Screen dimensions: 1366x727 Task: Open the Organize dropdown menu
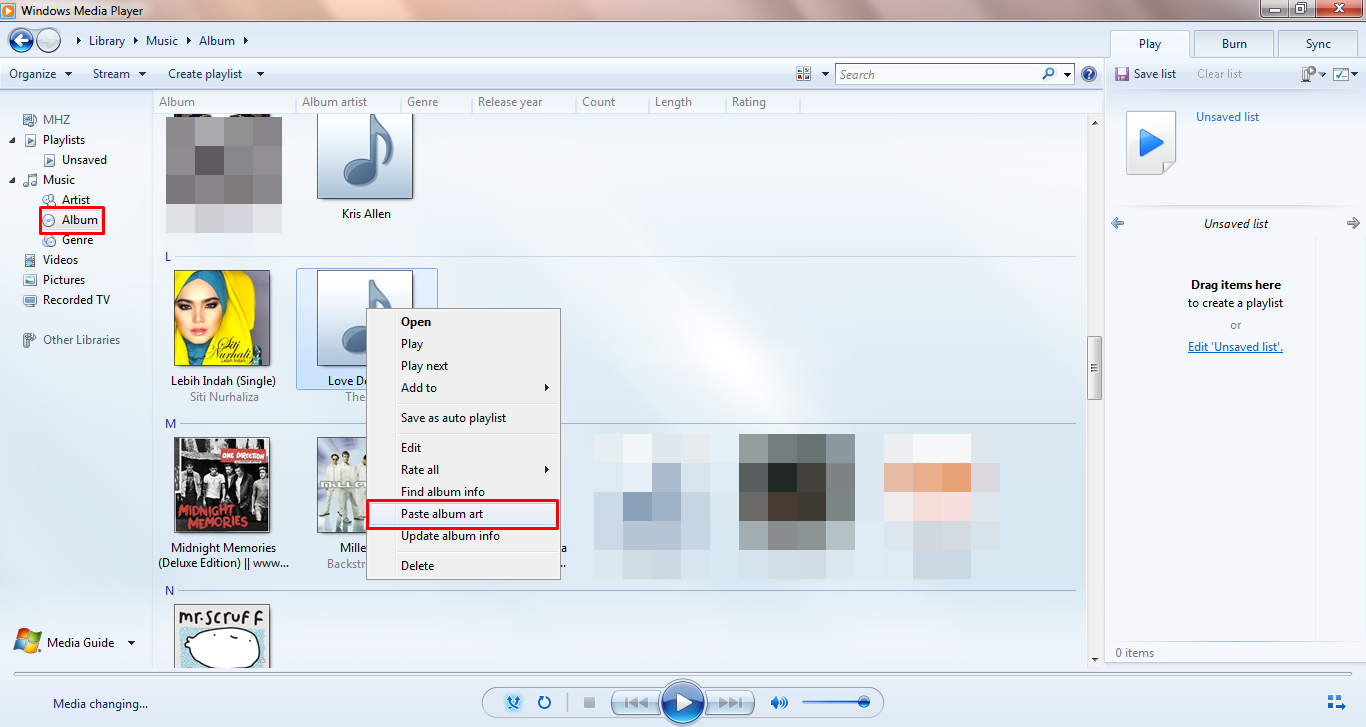pyautogui.click(x=41, y=74)
